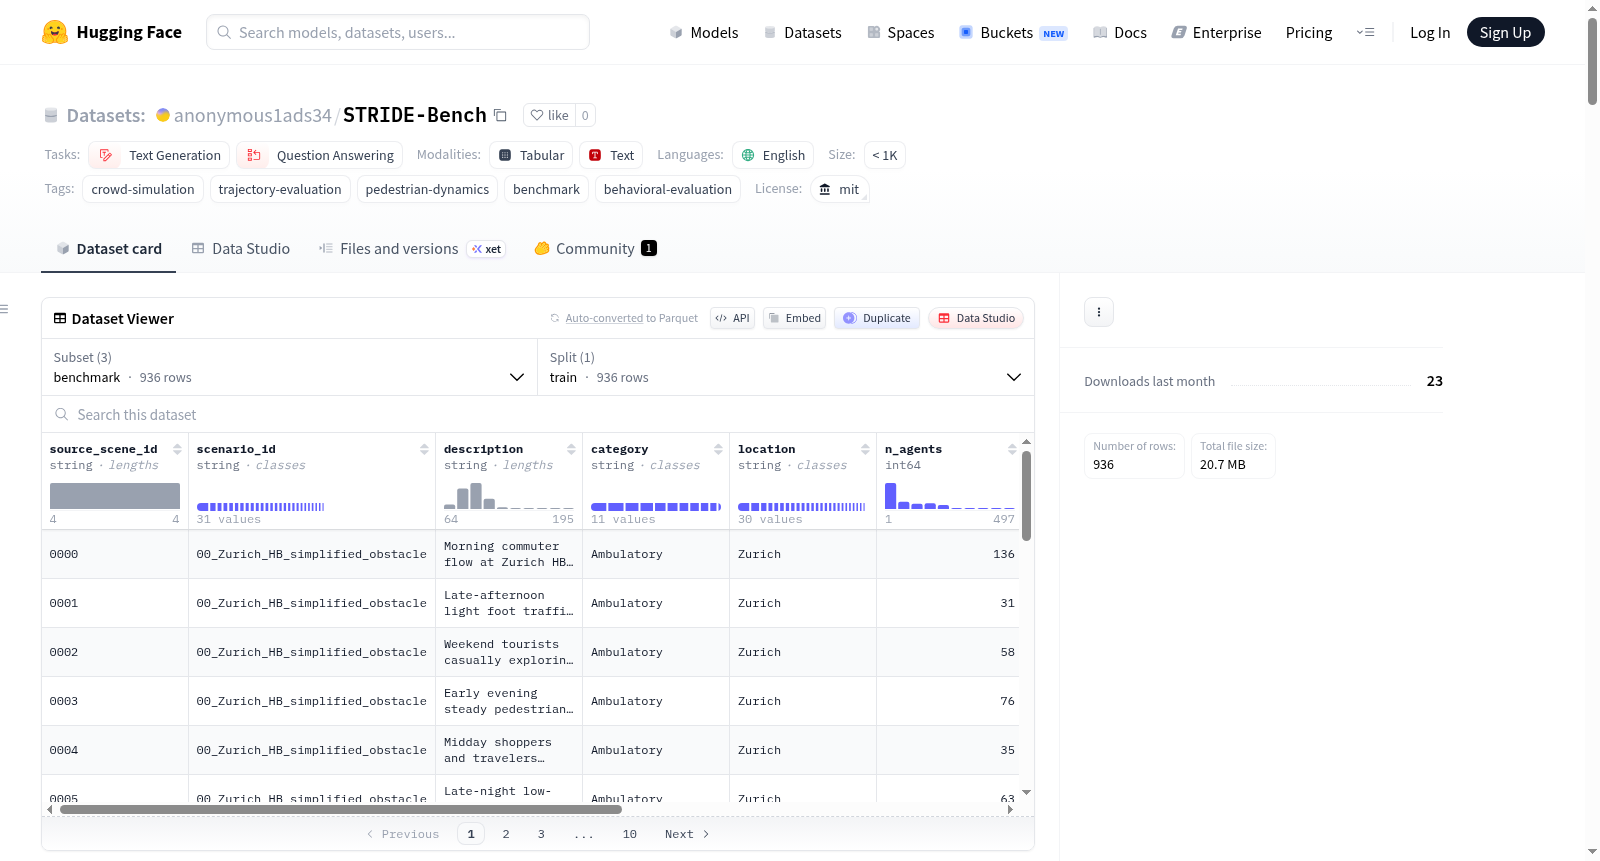Click the English language tag
Viewport: 1600px width, 861px height.
point(773,155)
